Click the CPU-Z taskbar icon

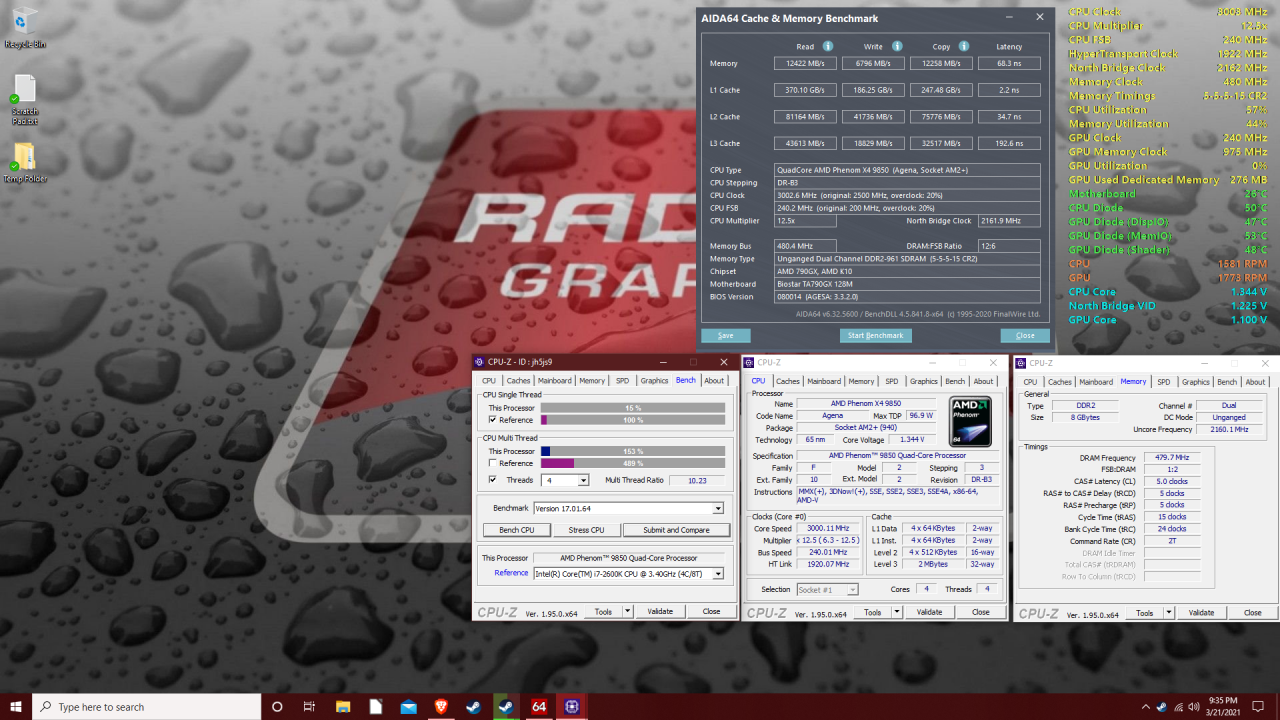(x=571, y=706)
